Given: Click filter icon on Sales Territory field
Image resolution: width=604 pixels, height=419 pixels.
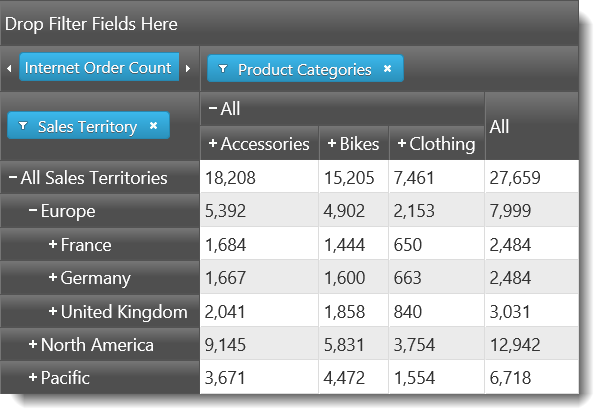Looking at the screenshot, I should click(22, 127).
